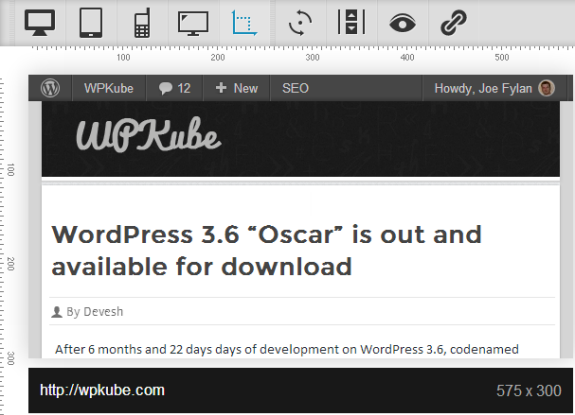This screenshot has height=415, width=575.
Task: Click the WPKube site logo
Action: (149, 135)
